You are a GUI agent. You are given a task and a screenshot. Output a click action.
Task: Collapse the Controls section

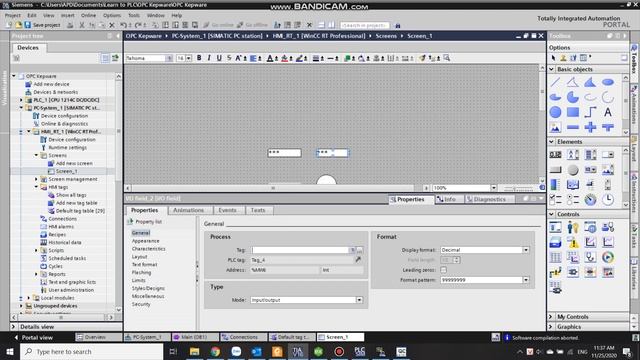click(x=552, y=214)
